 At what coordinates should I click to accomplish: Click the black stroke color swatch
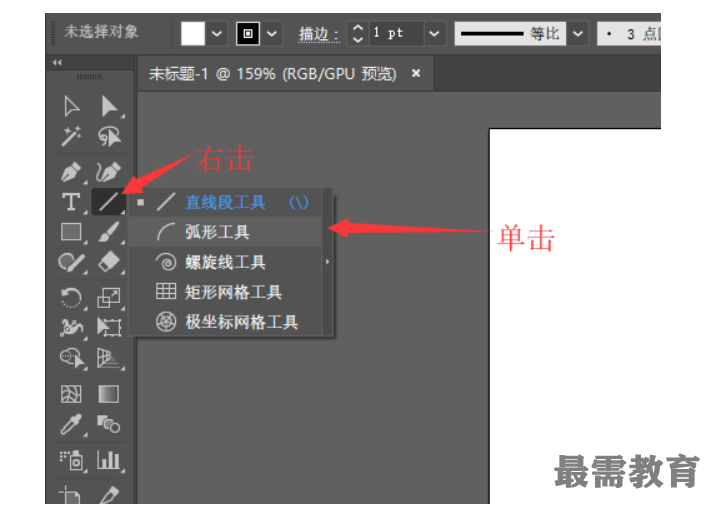[248, 33]
